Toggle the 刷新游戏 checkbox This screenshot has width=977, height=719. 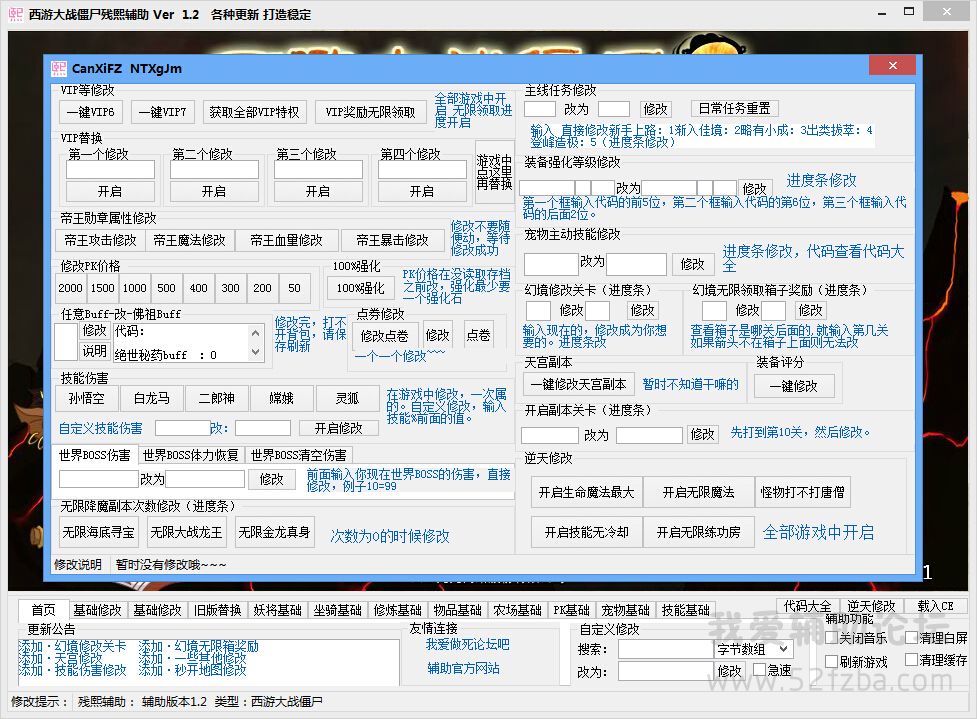point(832,661)
